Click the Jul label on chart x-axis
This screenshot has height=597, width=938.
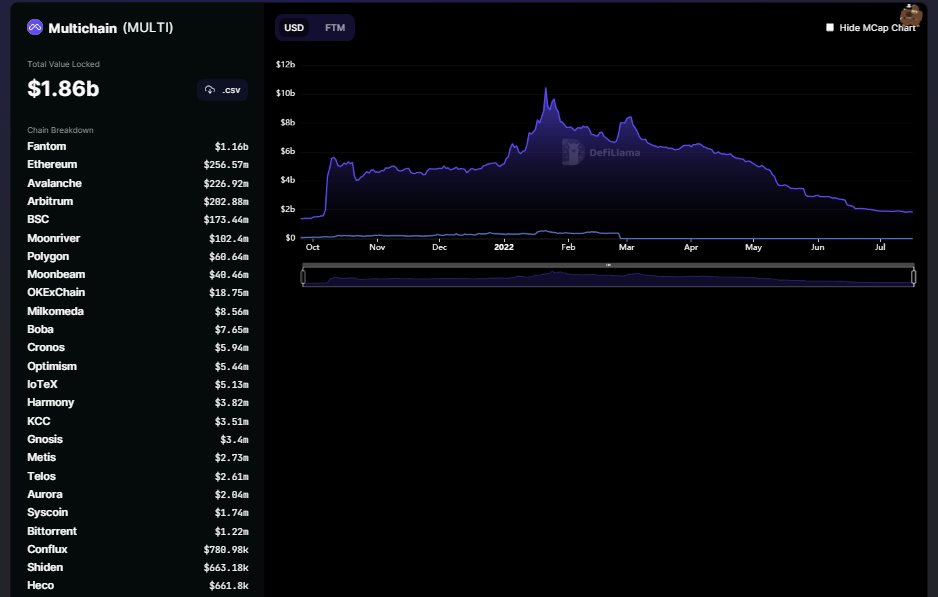880,247
